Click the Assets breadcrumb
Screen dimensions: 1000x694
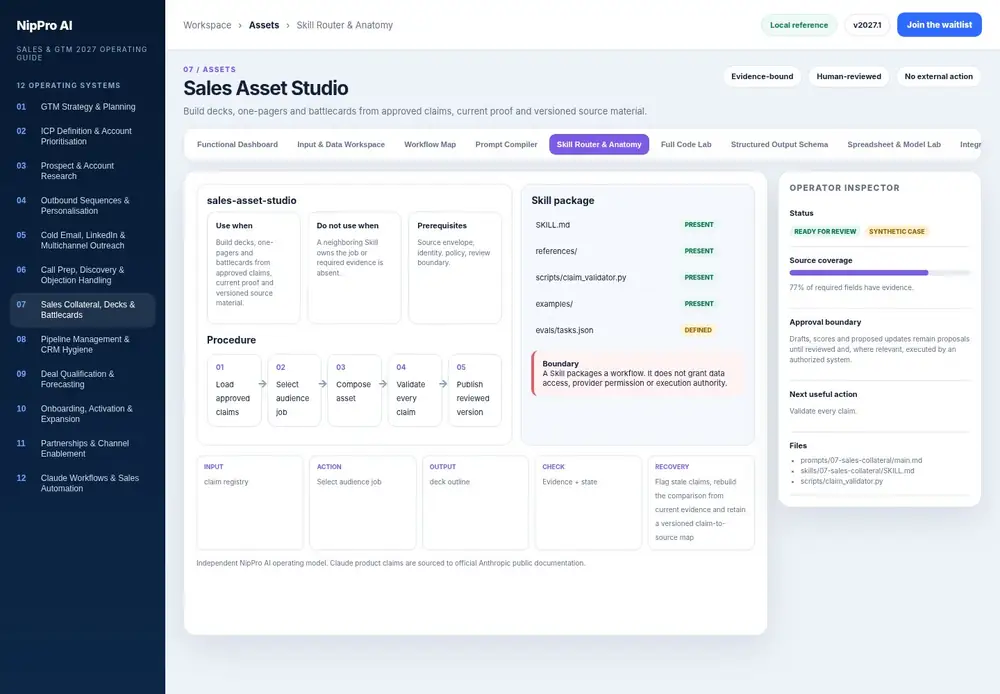[264, 25]
